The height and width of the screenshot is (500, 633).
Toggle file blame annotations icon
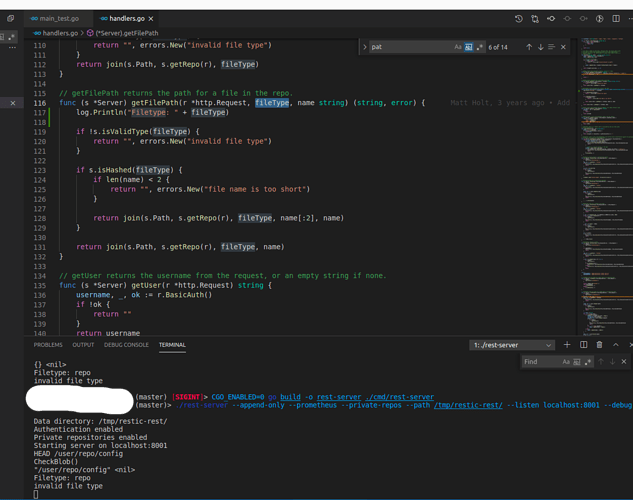point(599,19)
